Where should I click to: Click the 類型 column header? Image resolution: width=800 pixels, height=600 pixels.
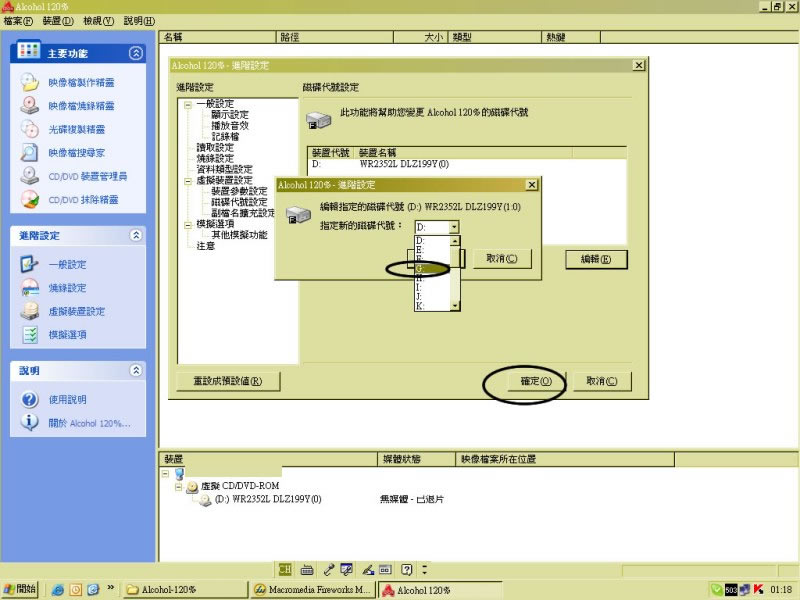coord(494,37)
